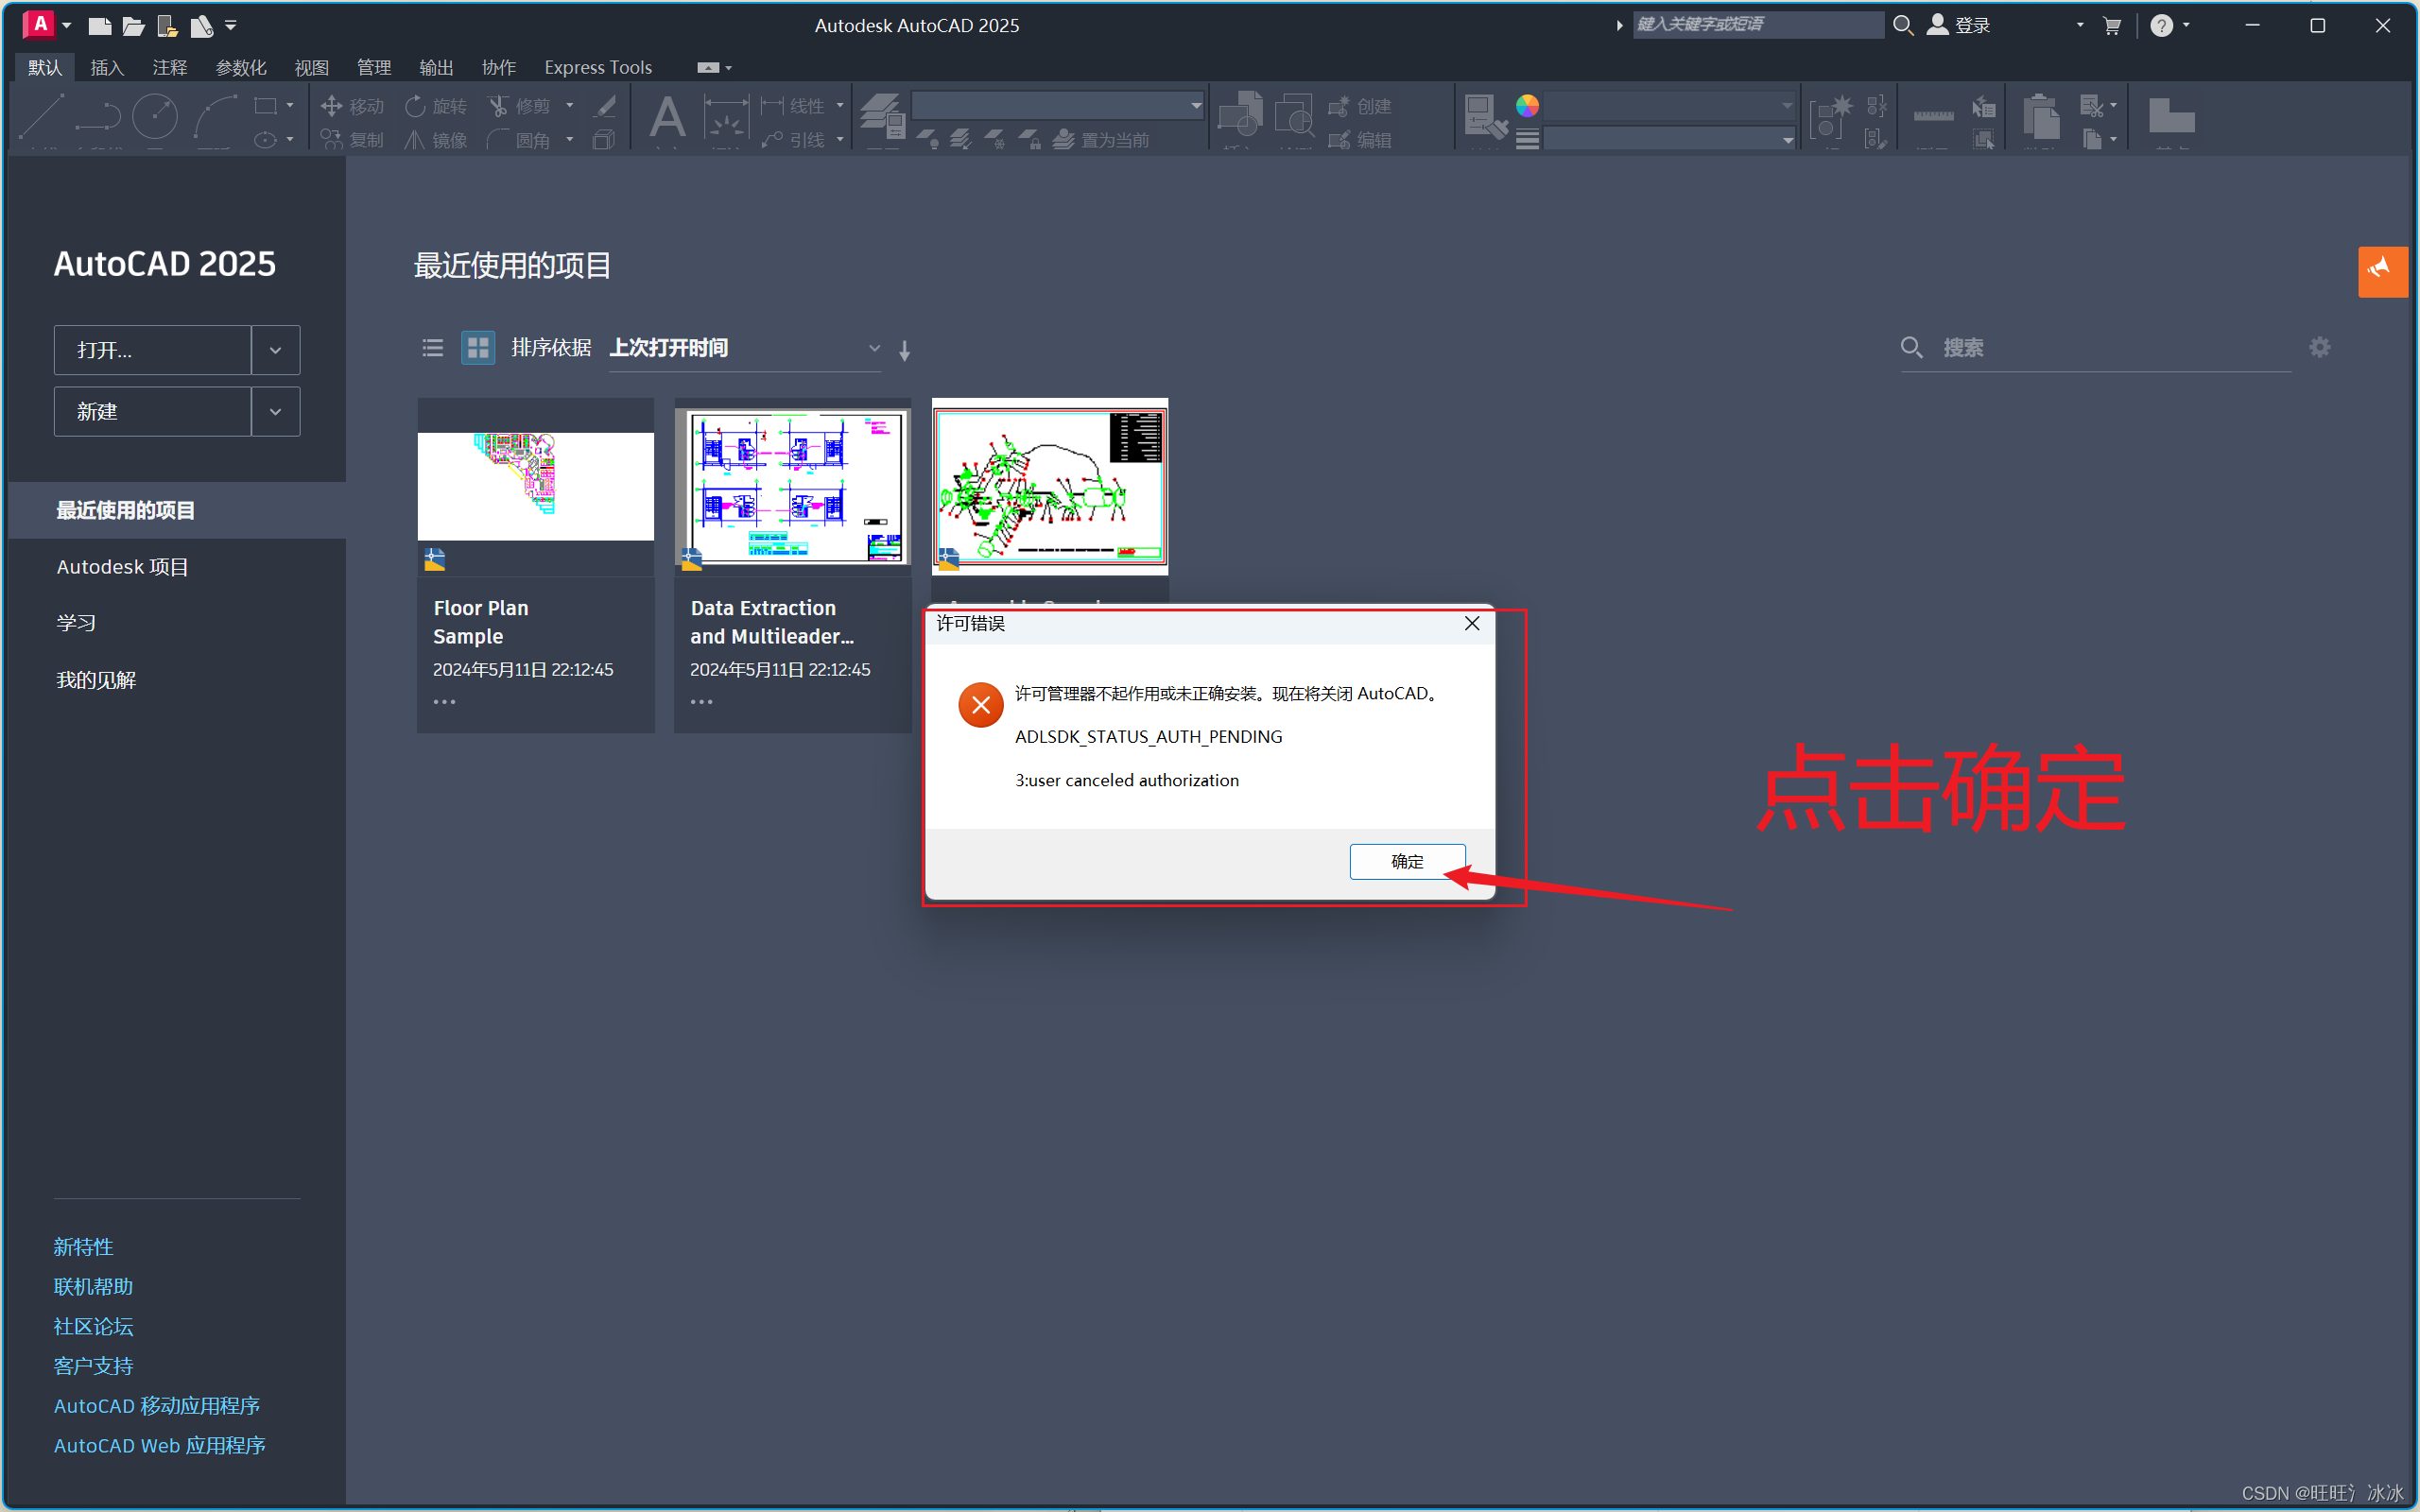Viewport: 2420px width, 1512px height.
Task: Expand the New button dropdown arrow
Action: pyautogui.click(x=276, y=411)
